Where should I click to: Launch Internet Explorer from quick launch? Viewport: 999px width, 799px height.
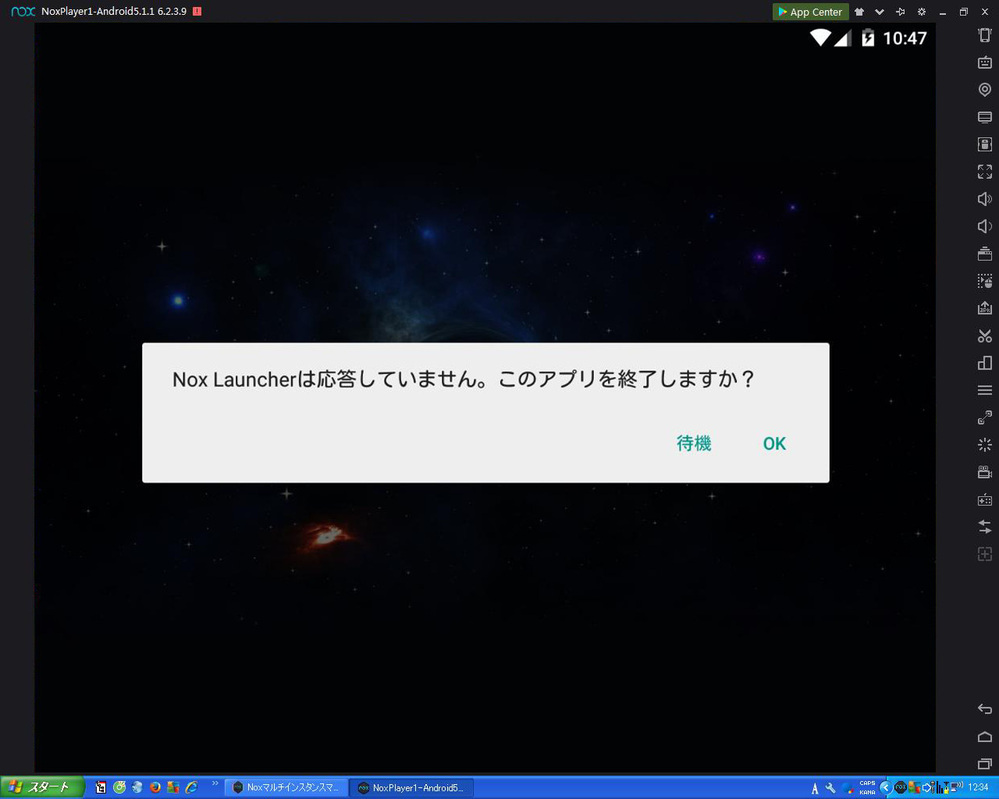(x=191, y=788)
